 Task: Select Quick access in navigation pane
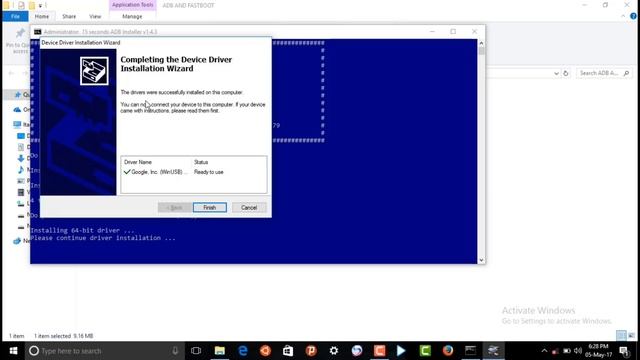21,95
